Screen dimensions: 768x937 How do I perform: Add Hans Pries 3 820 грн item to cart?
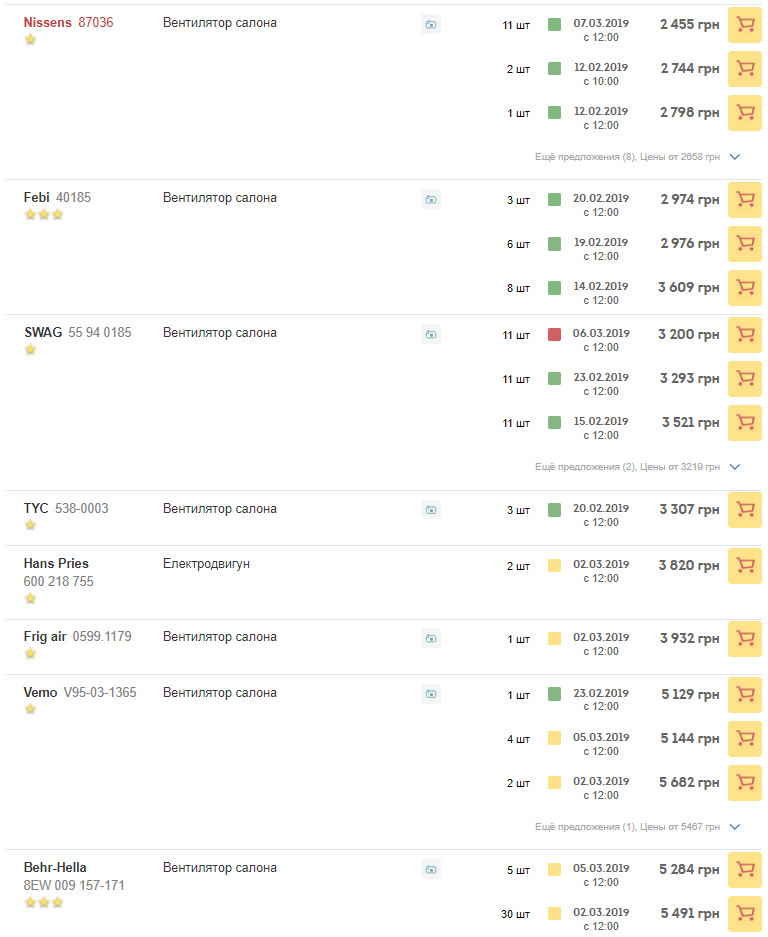(x=745, y=566)
